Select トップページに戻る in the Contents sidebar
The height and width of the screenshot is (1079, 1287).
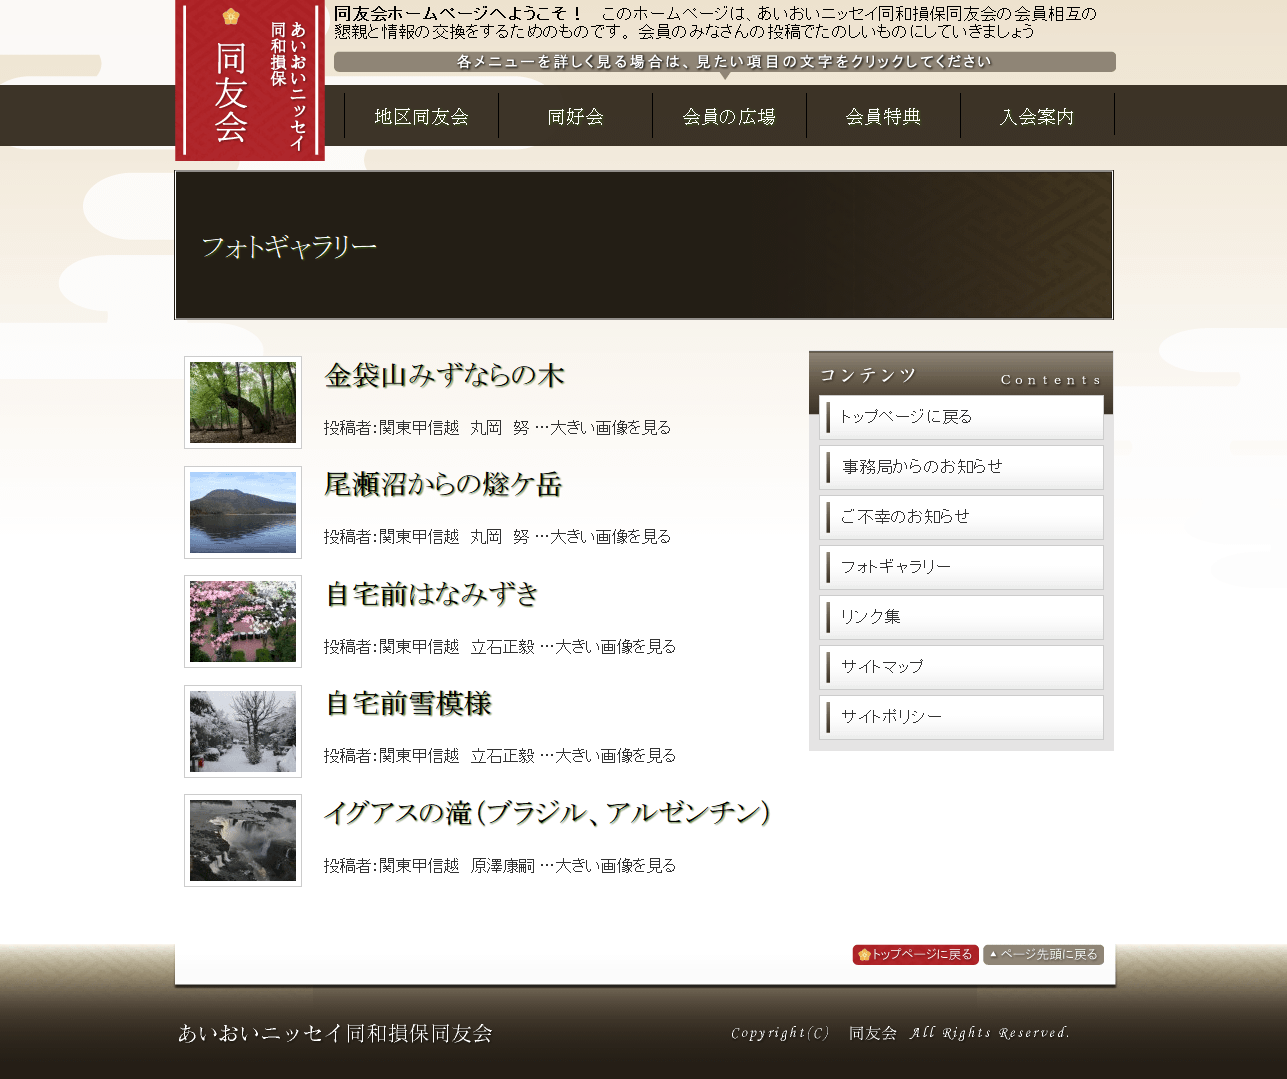point(961,417)
